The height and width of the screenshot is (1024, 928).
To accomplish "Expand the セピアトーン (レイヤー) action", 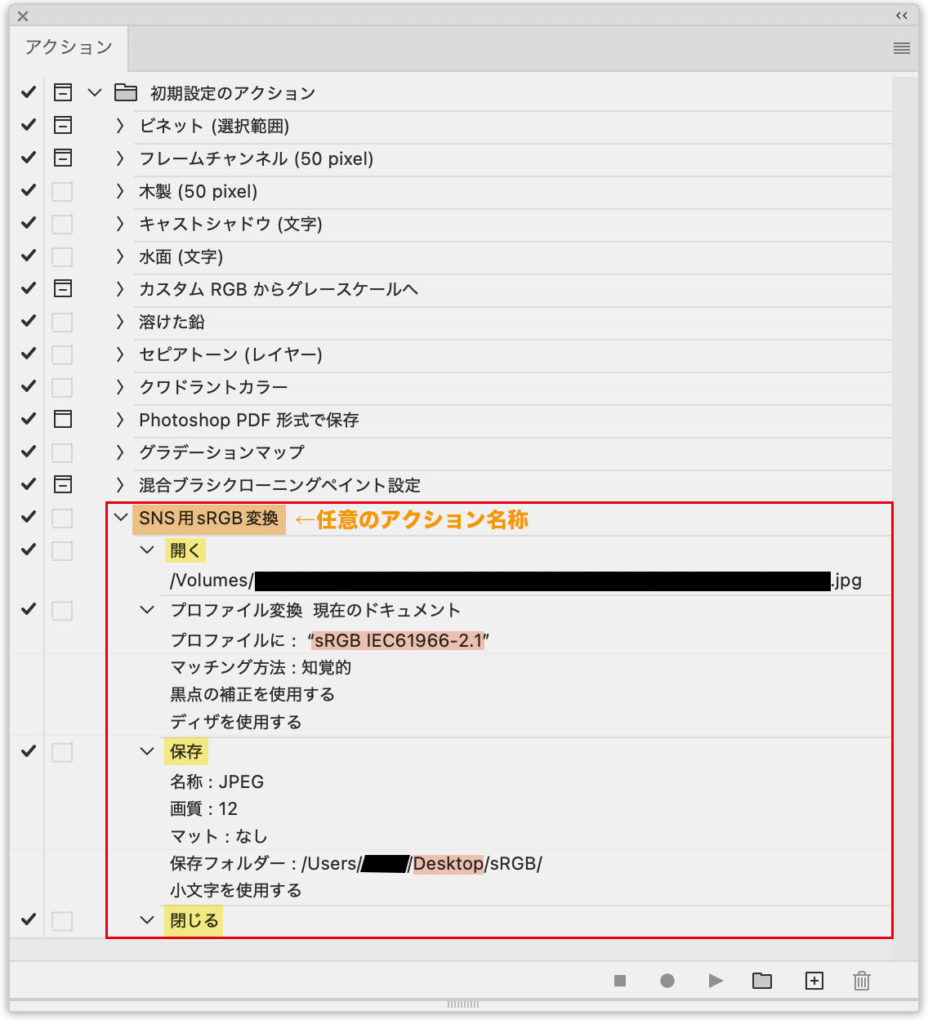I will point(120,355).
